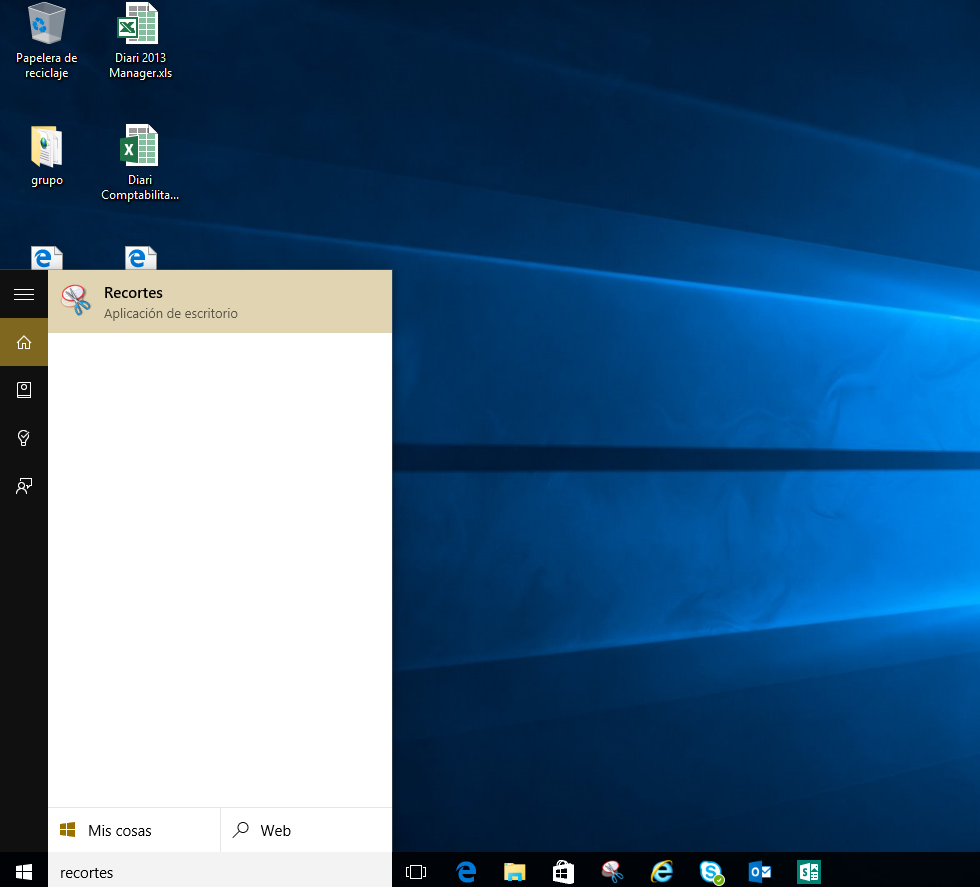
Task: Expand the hamburger menu in search panel
Action: click(x=24, y=294)
